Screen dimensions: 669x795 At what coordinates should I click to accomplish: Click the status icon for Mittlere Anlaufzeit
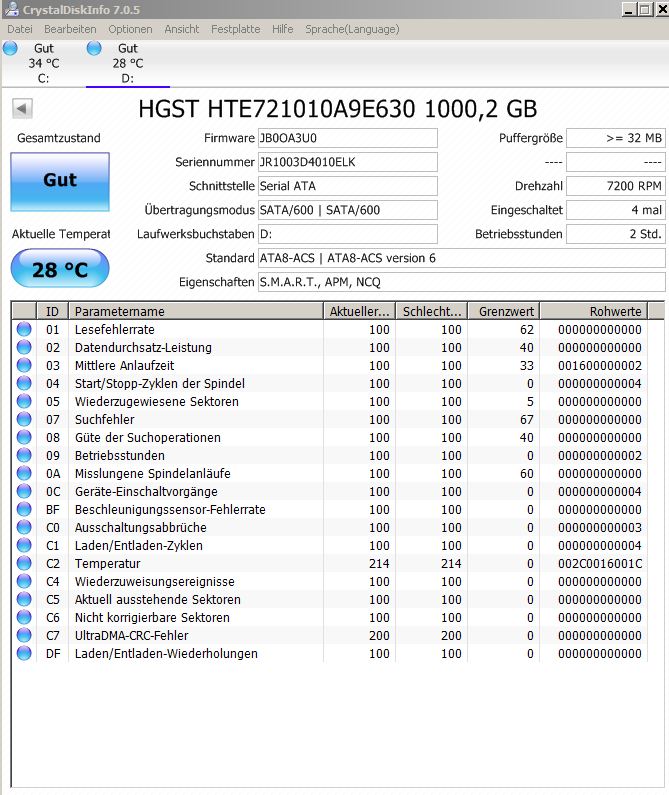(24, 365)
